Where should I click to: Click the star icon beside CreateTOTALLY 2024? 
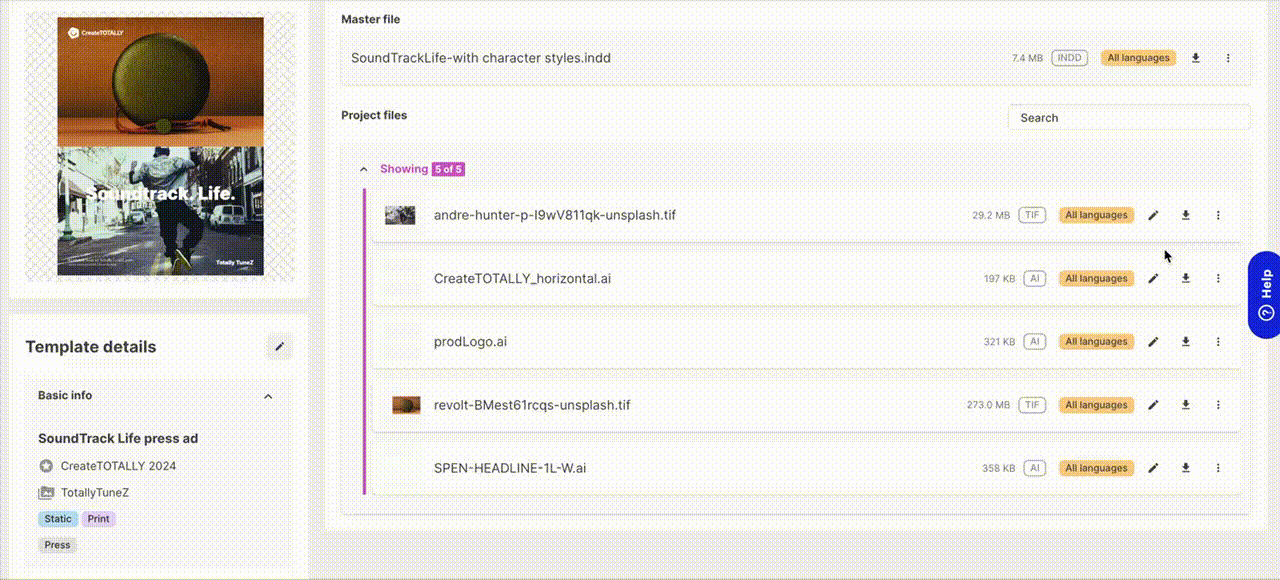[x=46, y=466]
